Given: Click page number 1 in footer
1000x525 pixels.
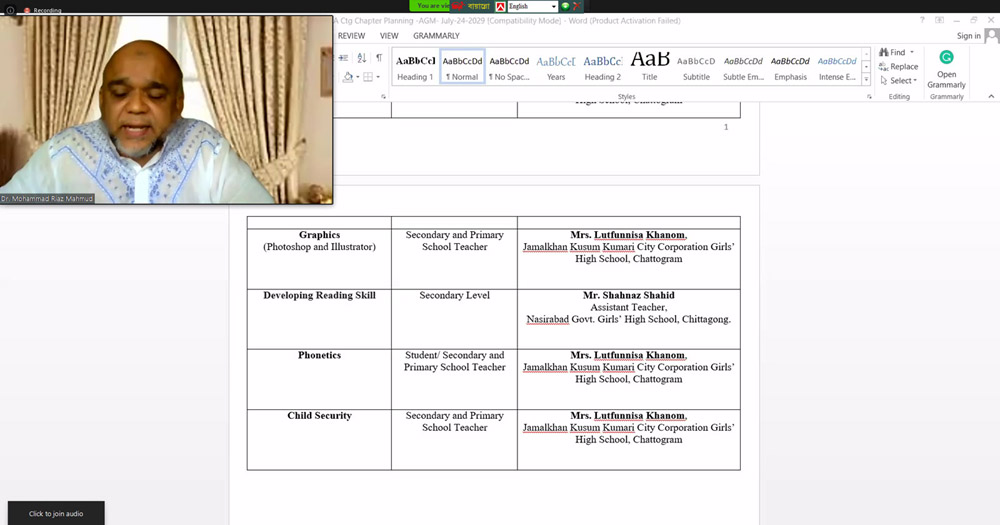Looking at the screenshot, I should coord(726,127).
